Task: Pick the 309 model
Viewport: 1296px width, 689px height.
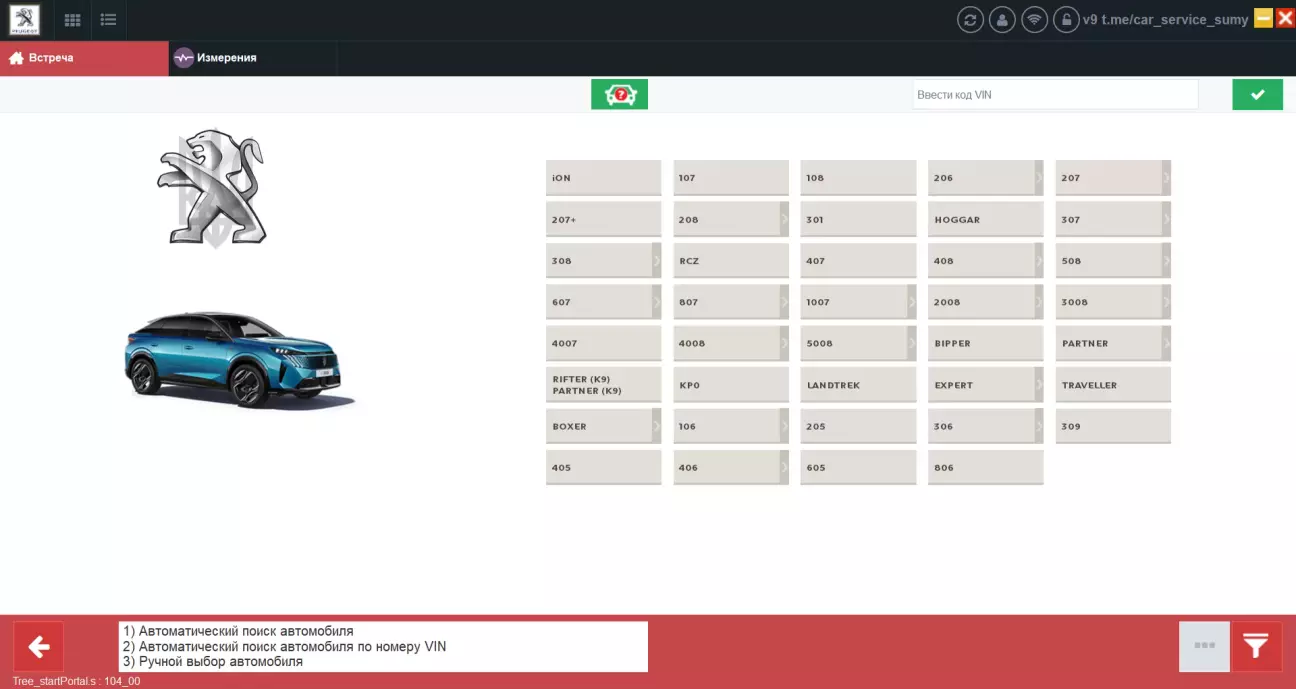Action: coord(1113,427)
